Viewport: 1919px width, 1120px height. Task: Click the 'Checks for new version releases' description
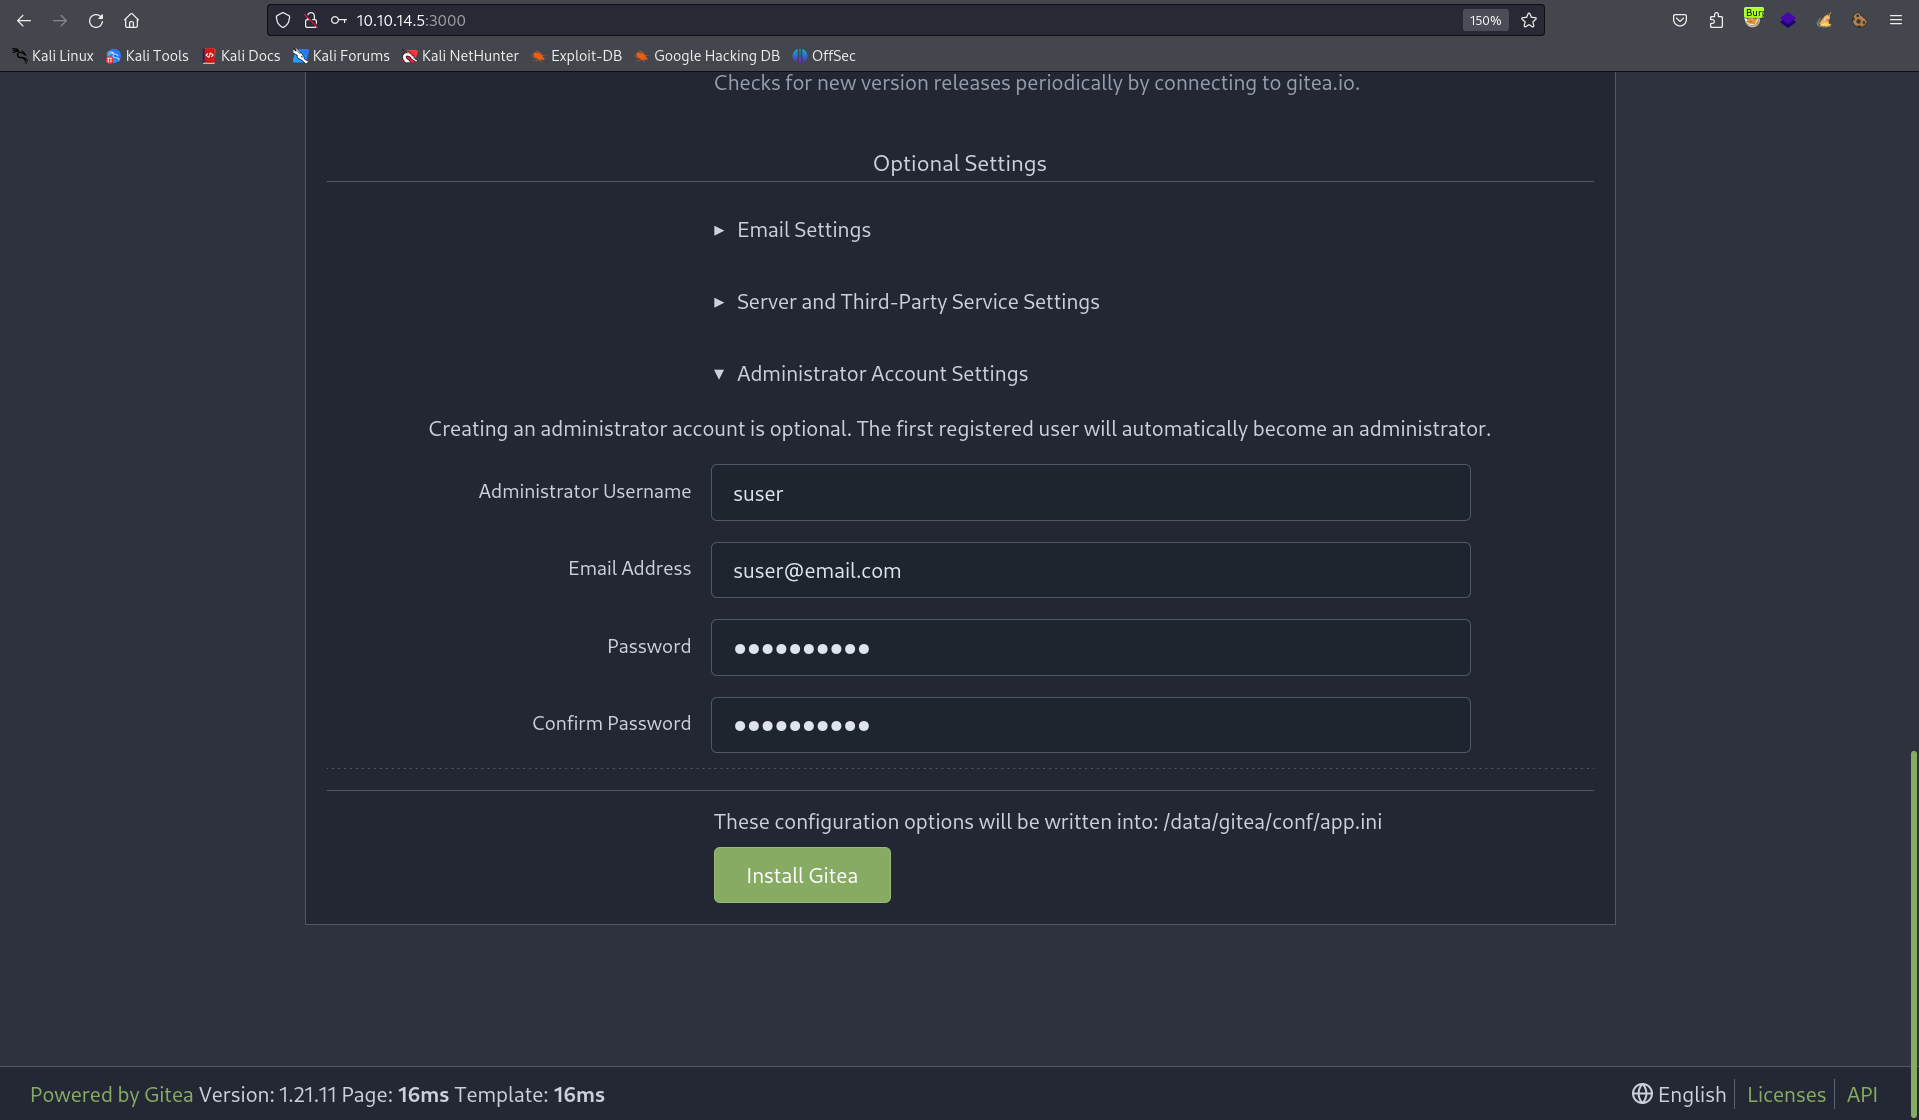pyautogui.click(x=1037, y=83)
